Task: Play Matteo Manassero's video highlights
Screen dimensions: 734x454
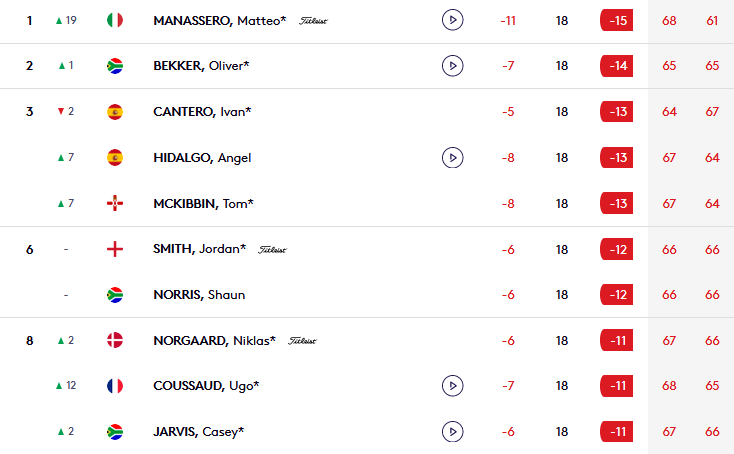Action: coord(452,20)
